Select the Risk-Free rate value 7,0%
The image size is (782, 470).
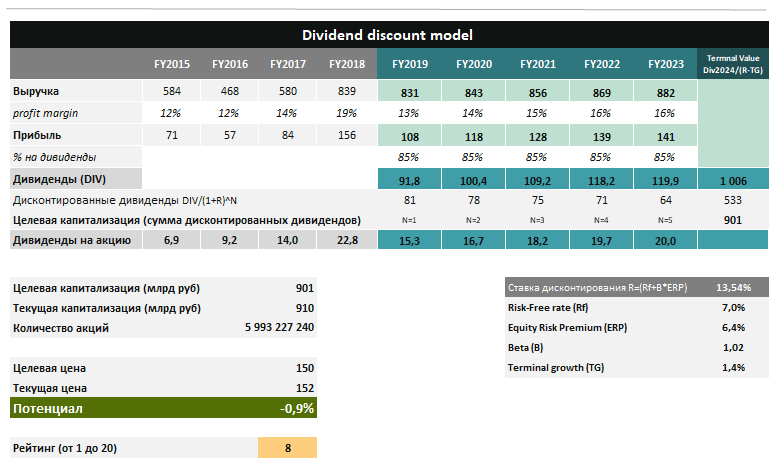(733, 307)
